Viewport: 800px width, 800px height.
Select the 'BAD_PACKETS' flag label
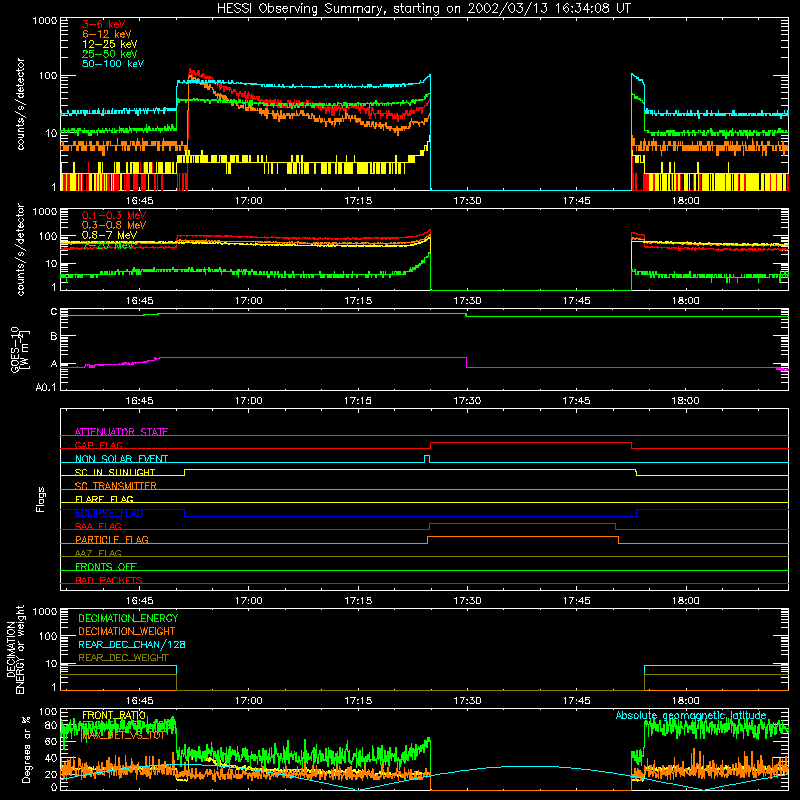click(x=109, y=580)
